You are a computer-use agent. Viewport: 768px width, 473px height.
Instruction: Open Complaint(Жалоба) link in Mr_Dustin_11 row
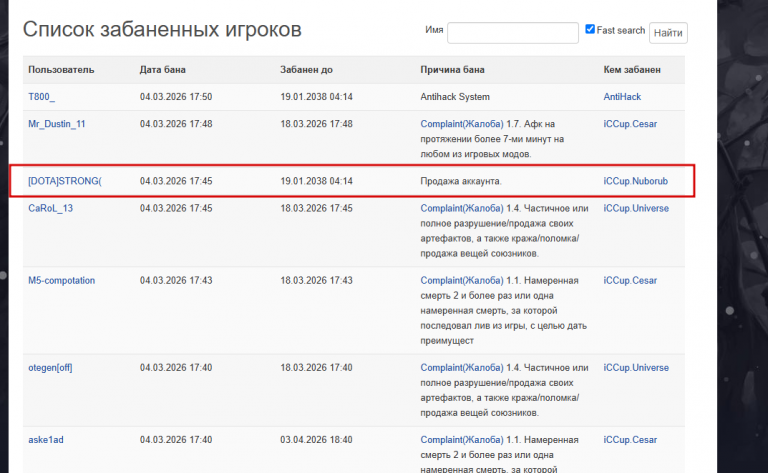coord(462,124)
